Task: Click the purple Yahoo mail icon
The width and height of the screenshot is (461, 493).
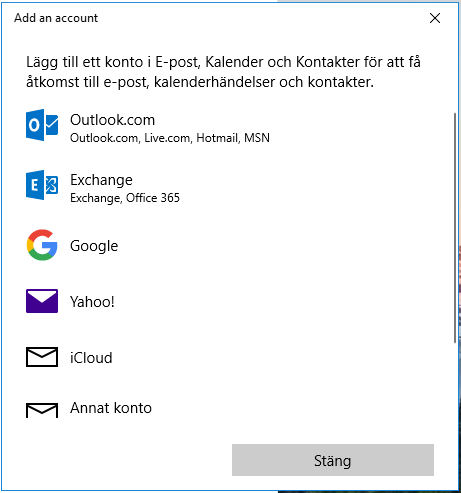Action: tap(42, 301)
